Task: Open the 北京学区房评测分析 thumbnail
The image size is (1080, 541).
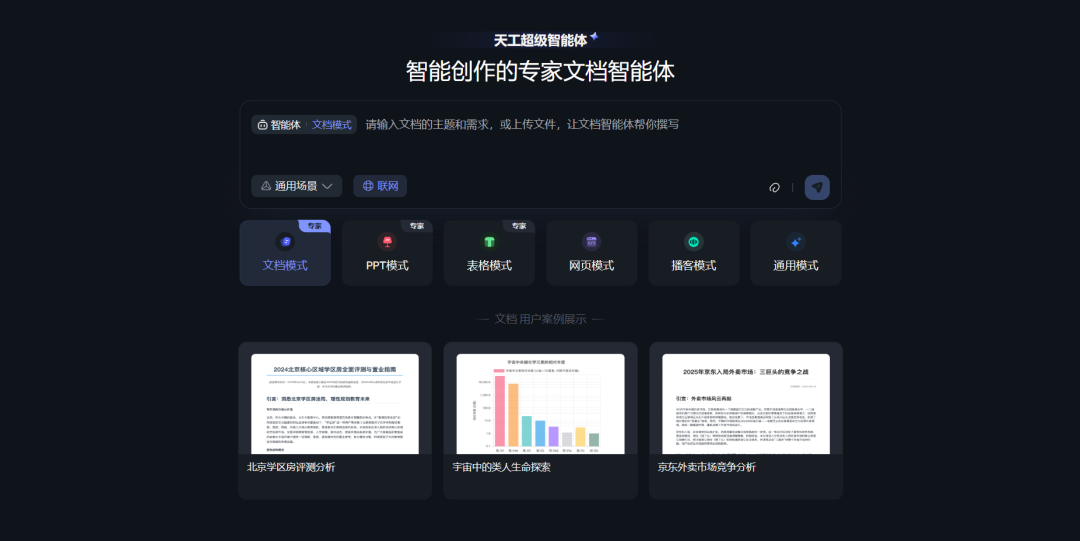Action: [x=335, y=404]
